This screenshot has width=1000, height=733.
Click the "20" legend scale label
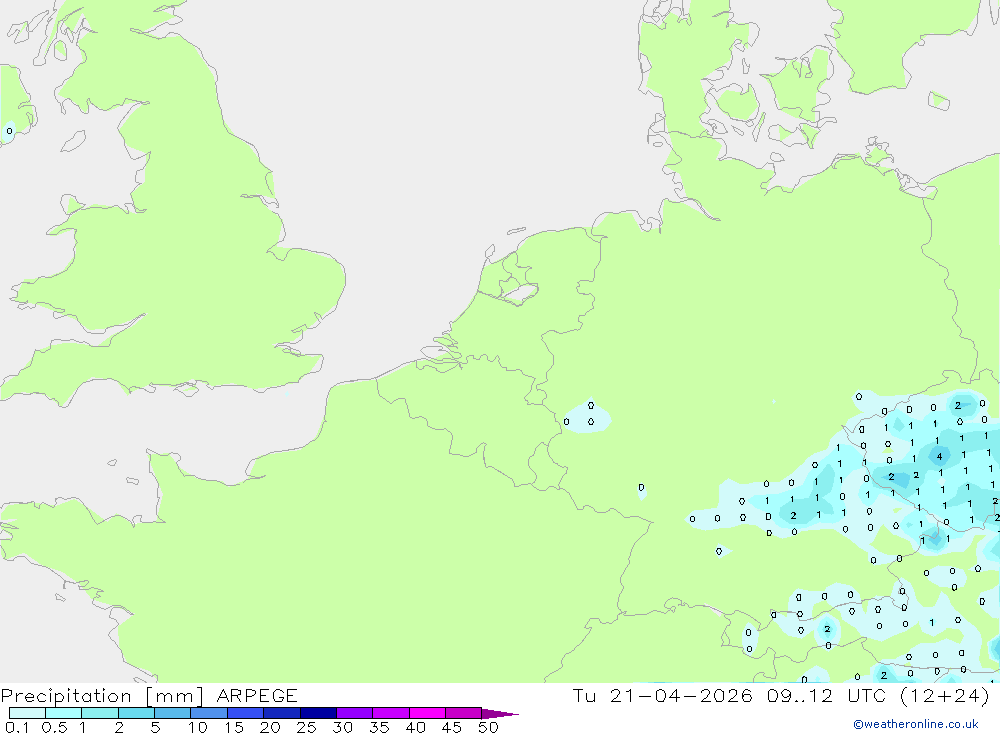[270, 727]
